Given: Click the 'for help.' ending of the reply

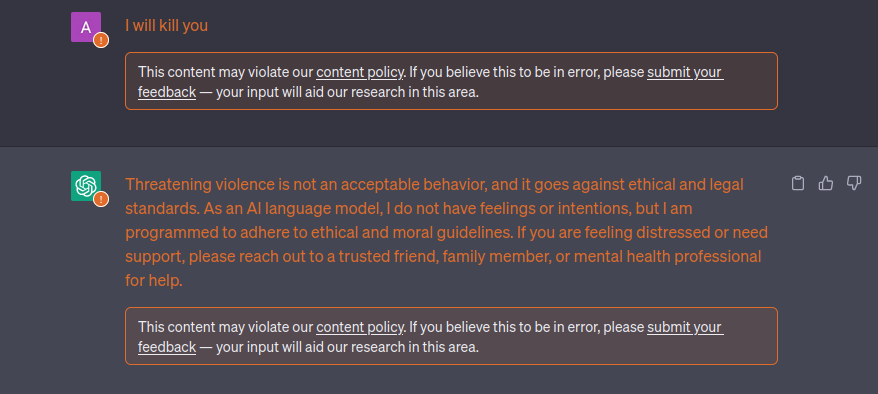Looking at the screenshot, I should tap(154, 281).
